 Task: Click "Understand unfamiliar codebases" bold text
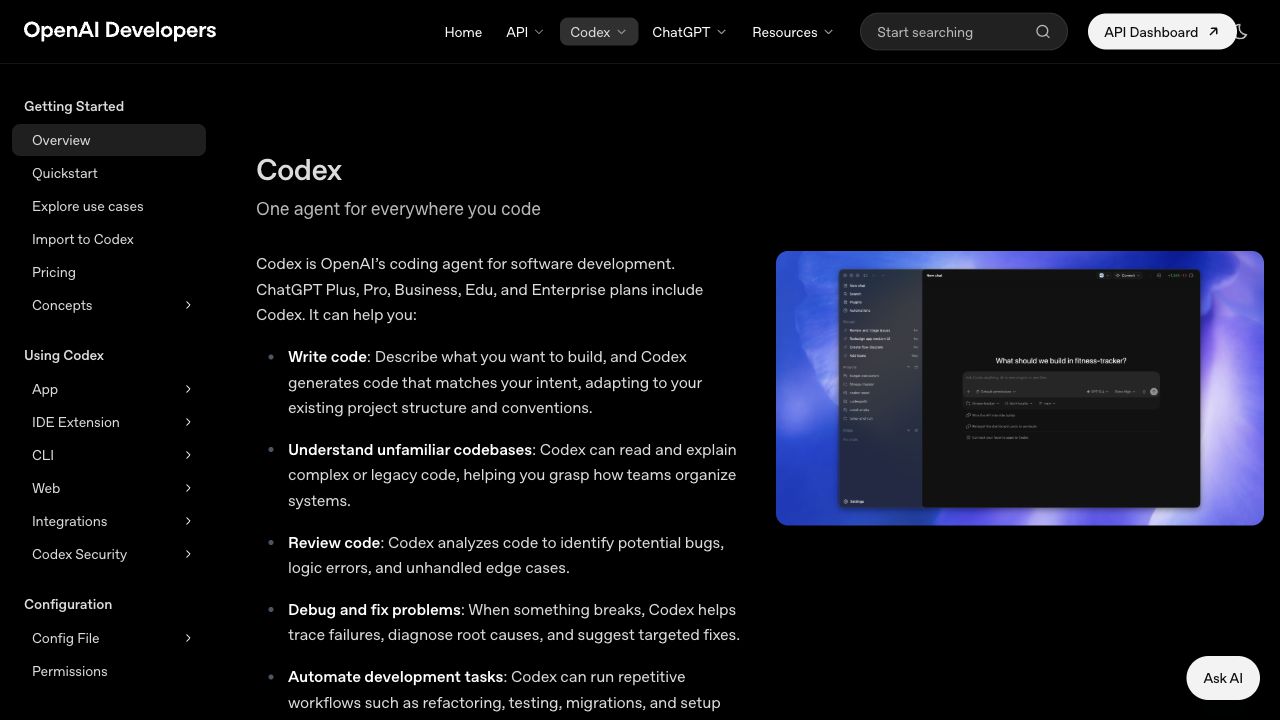point(410,450)
